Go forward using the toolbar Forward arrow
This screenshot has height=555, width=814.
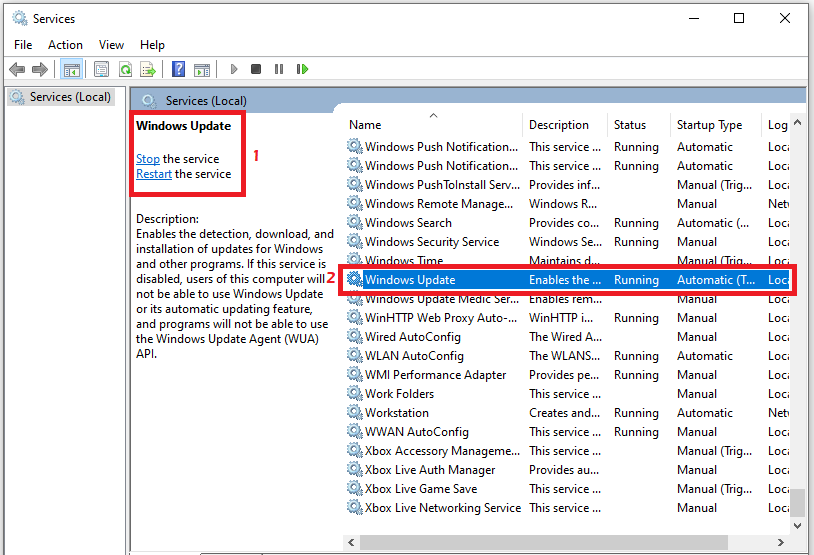(40, 69)
